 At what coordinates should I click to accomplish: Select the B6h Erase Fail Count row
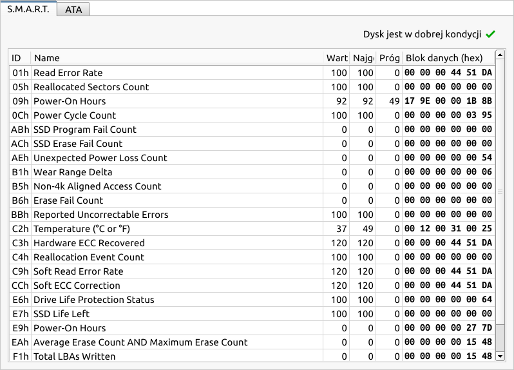[x=252, y=200]
